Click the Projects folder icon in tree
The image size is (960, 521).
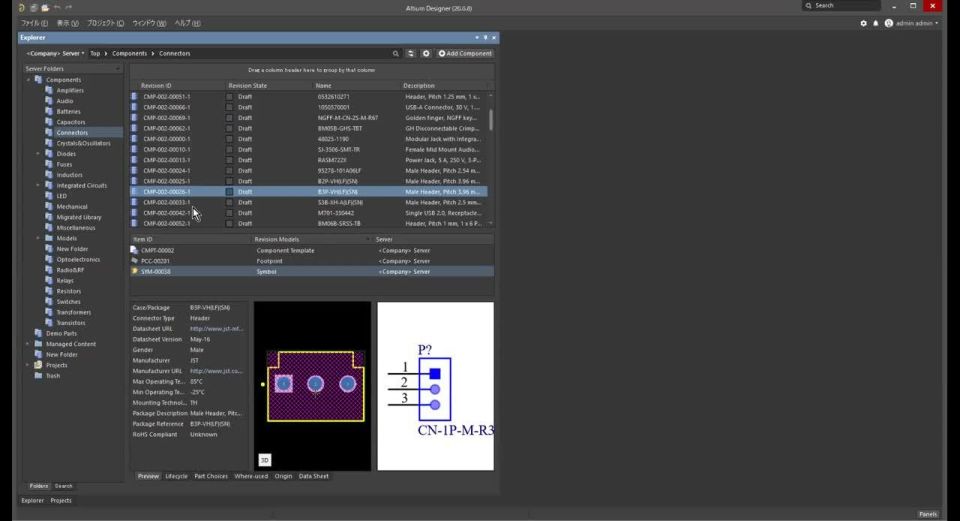point(38,365)
